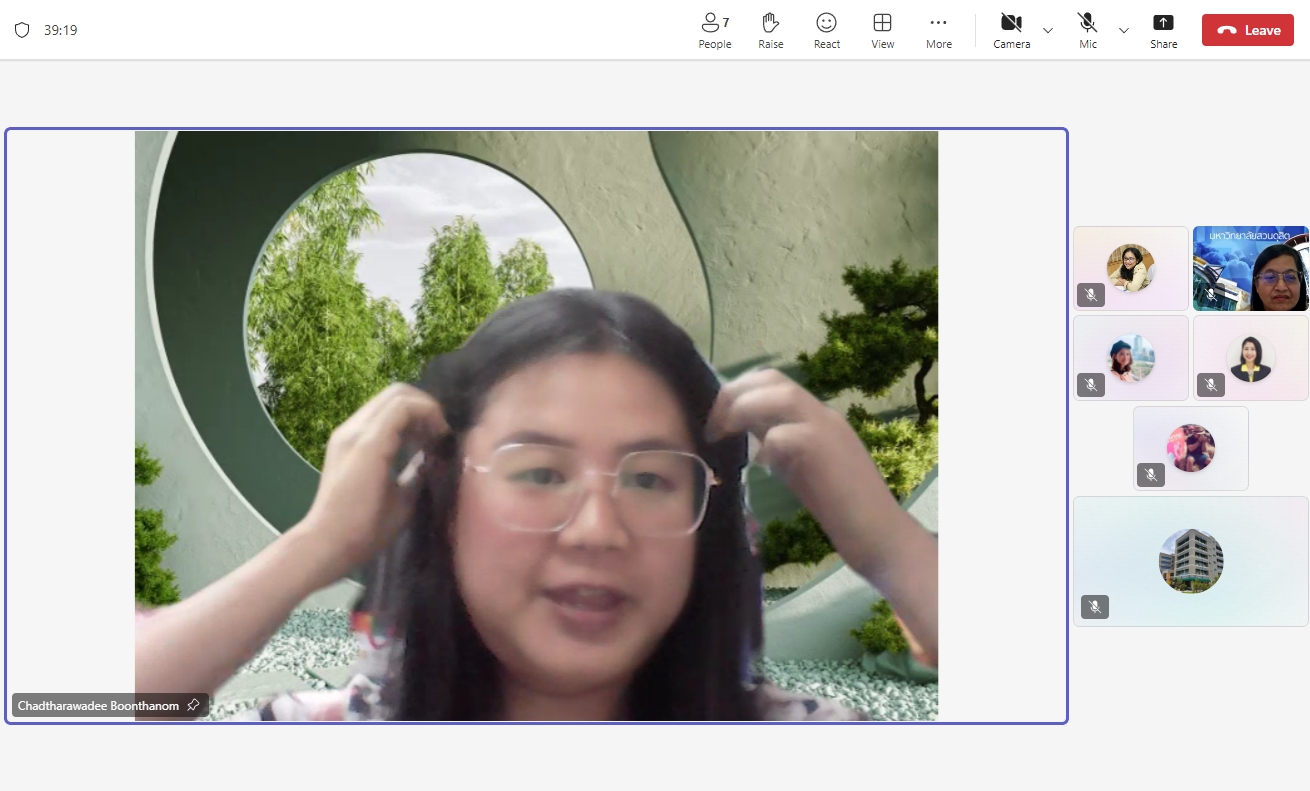
Task: Share your screen content
Action: tap(1163, 30)
